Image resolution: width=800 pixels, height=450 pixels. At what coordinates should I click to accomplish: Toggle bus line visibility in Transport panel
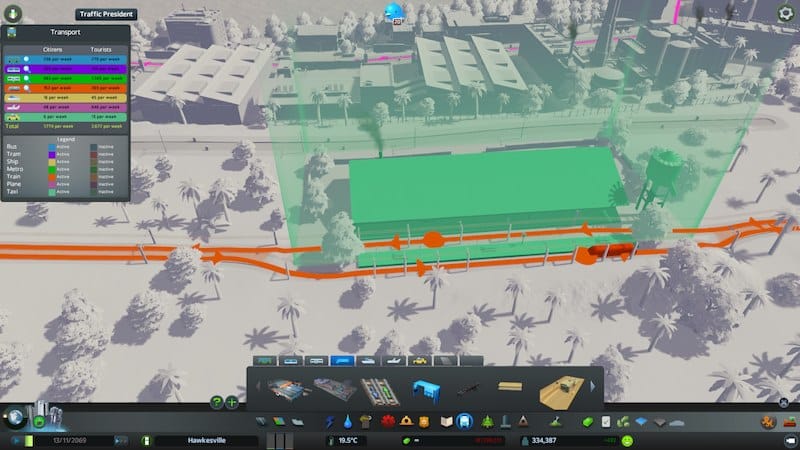tap(27, 58)
